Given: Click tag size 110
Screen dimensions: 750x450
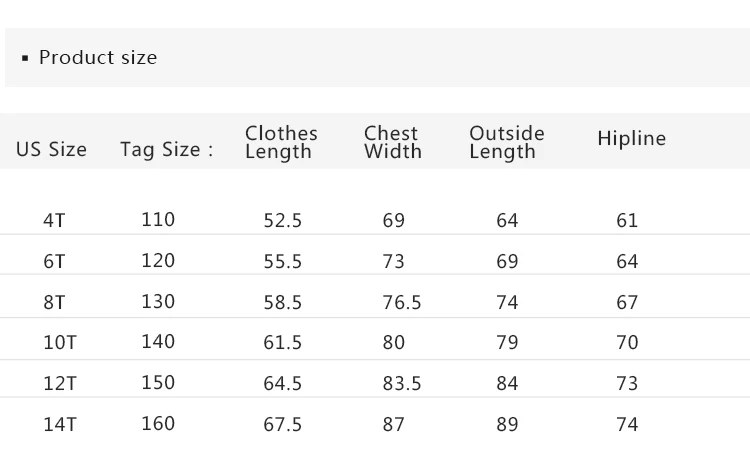Looking at the screenshot, I should [158, 220].
